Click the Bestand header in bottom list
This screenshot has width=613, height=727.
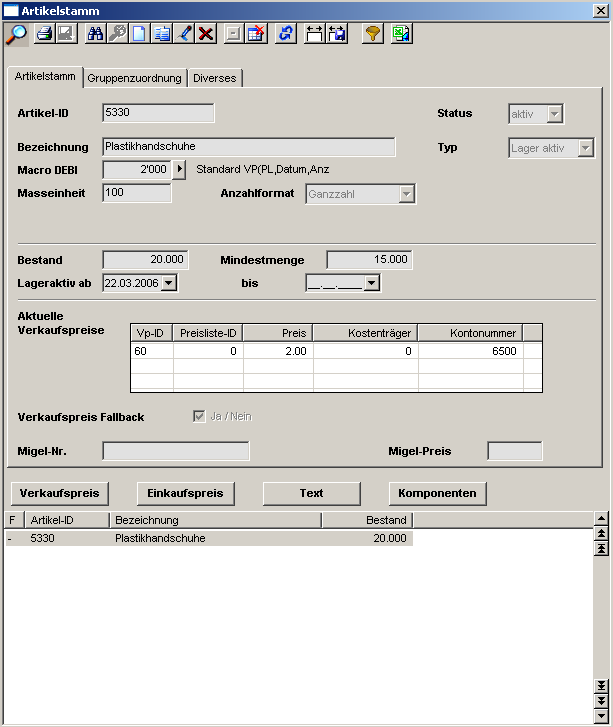pyautogui.click(x=367, y=520)
